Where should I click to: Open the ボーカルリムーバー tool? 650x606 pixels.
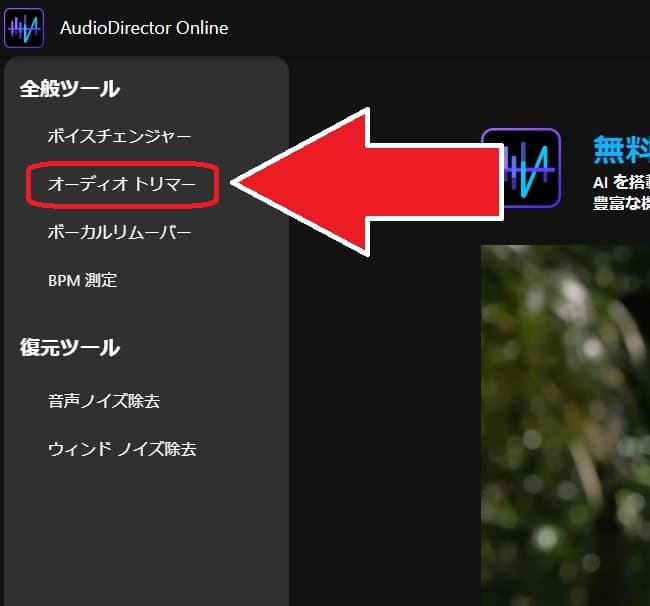[x=119, y=232]
